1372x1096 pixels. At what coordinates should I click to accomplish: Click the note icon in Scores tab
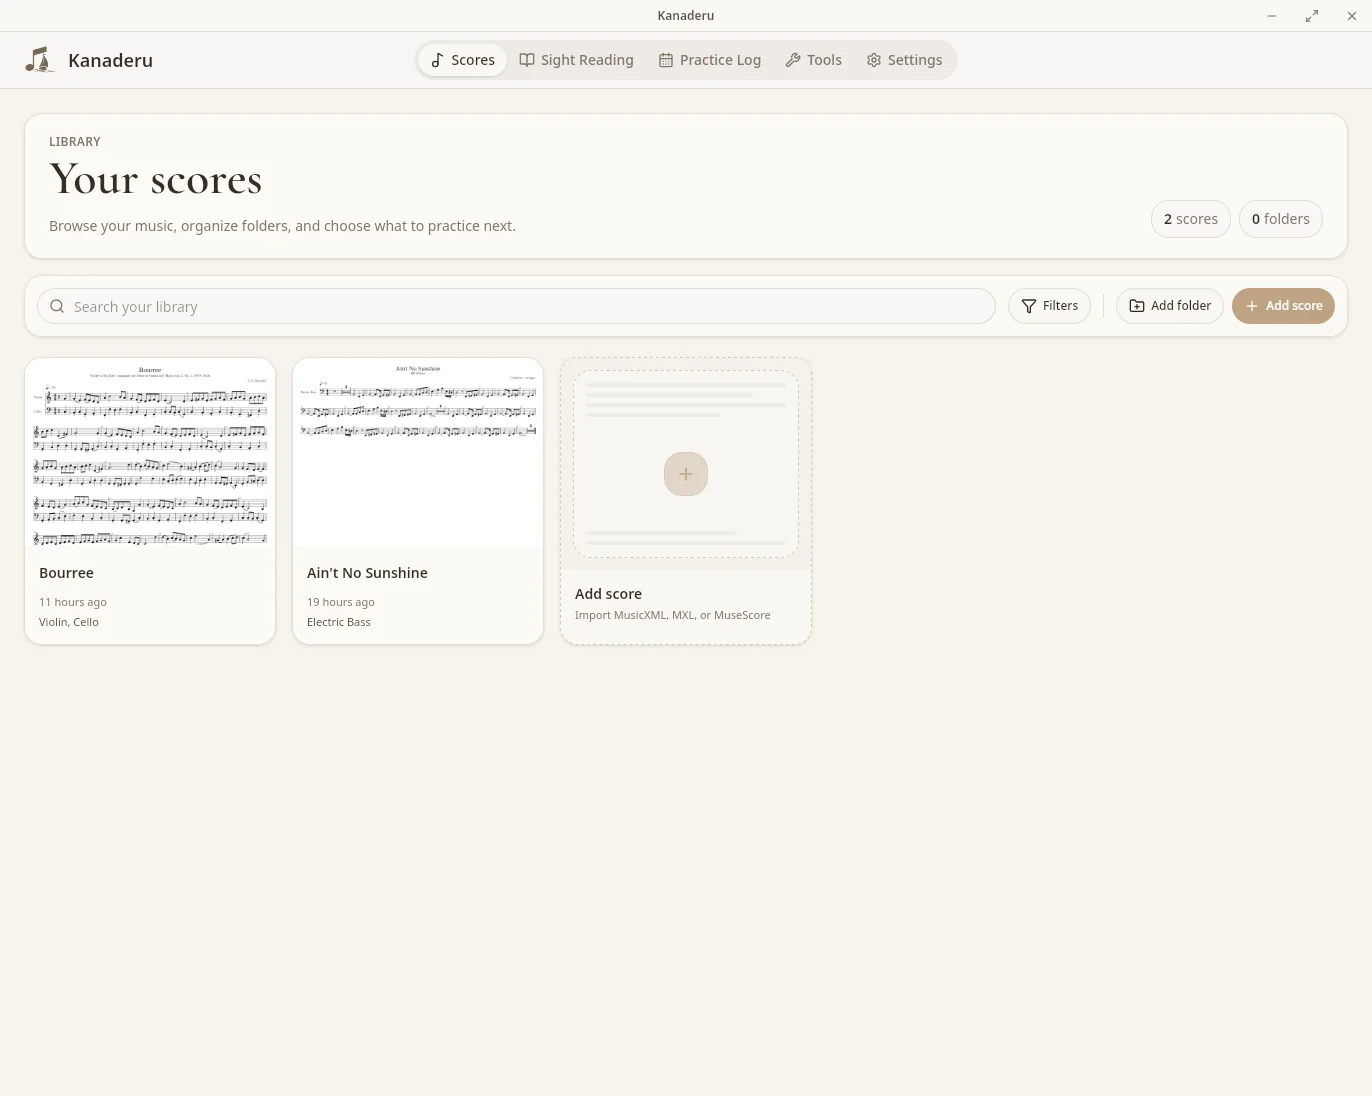click(x=437, y=60)
